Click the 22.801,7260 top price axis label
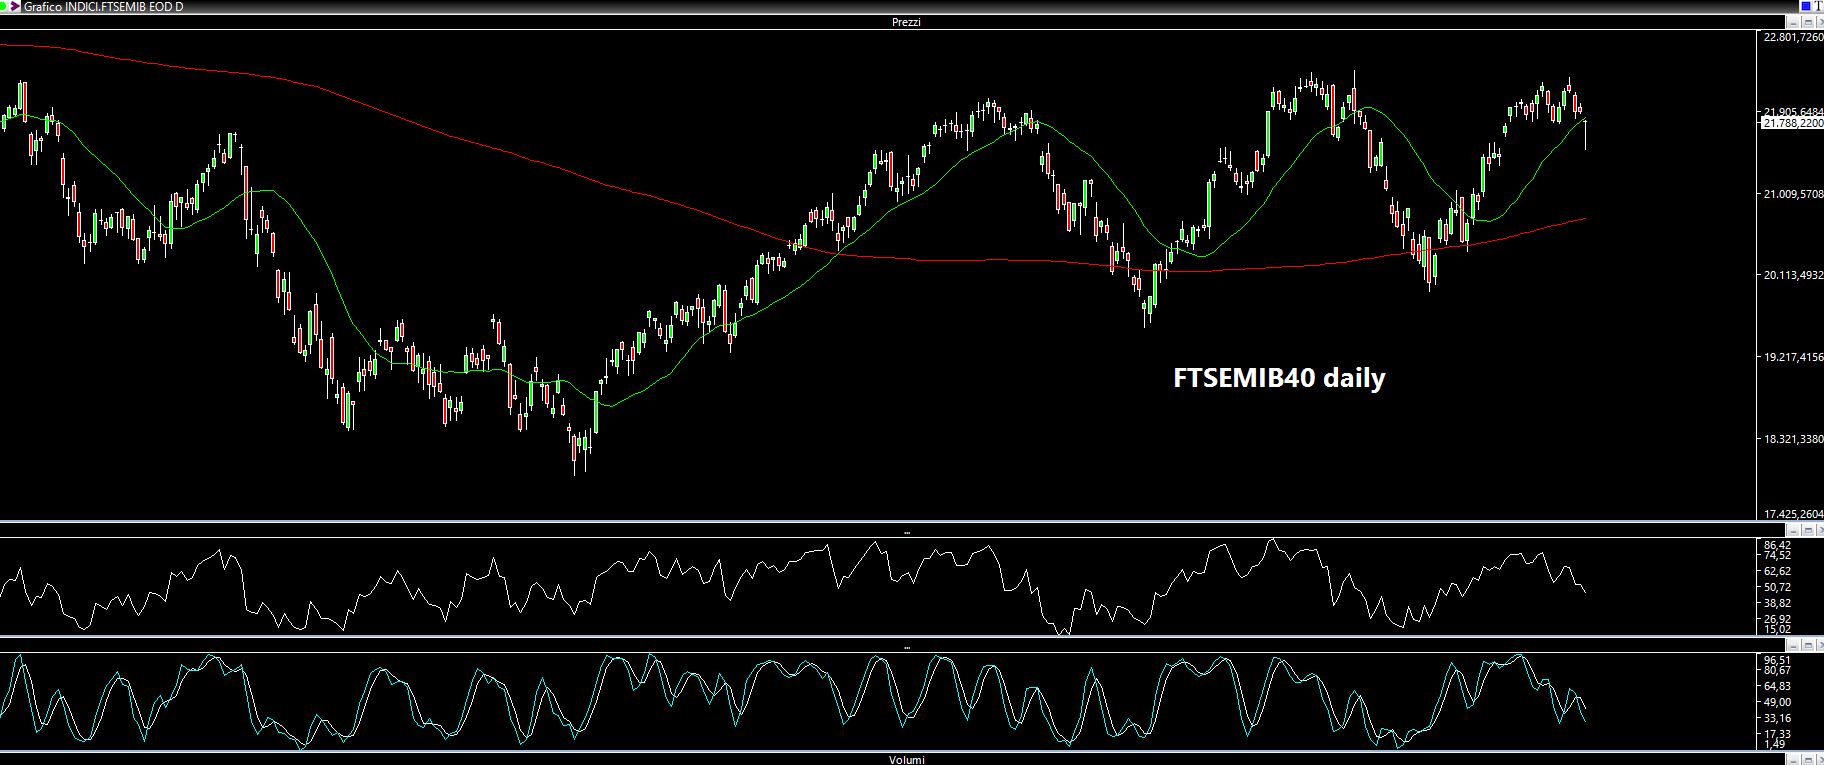The width and height of the screenshot is (1824, 765). [1792, 37]
